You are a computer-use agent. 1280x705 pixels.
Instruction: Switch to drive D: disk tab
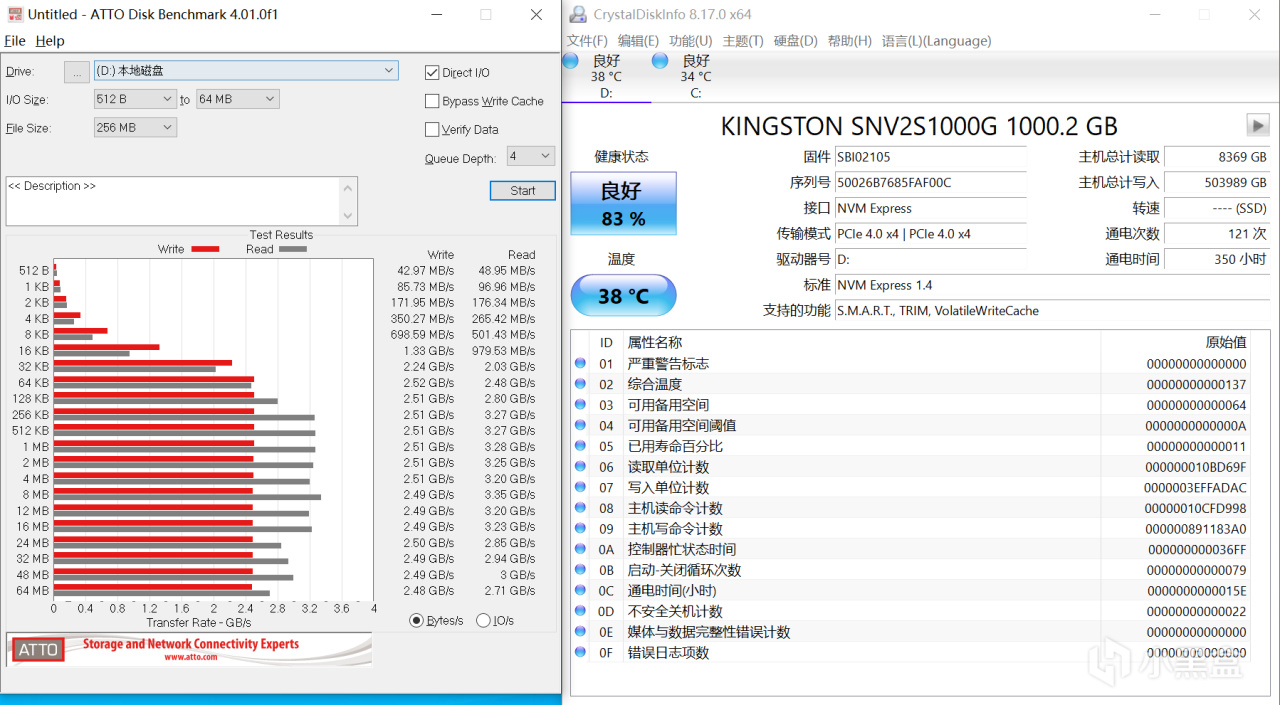point(606,77)
